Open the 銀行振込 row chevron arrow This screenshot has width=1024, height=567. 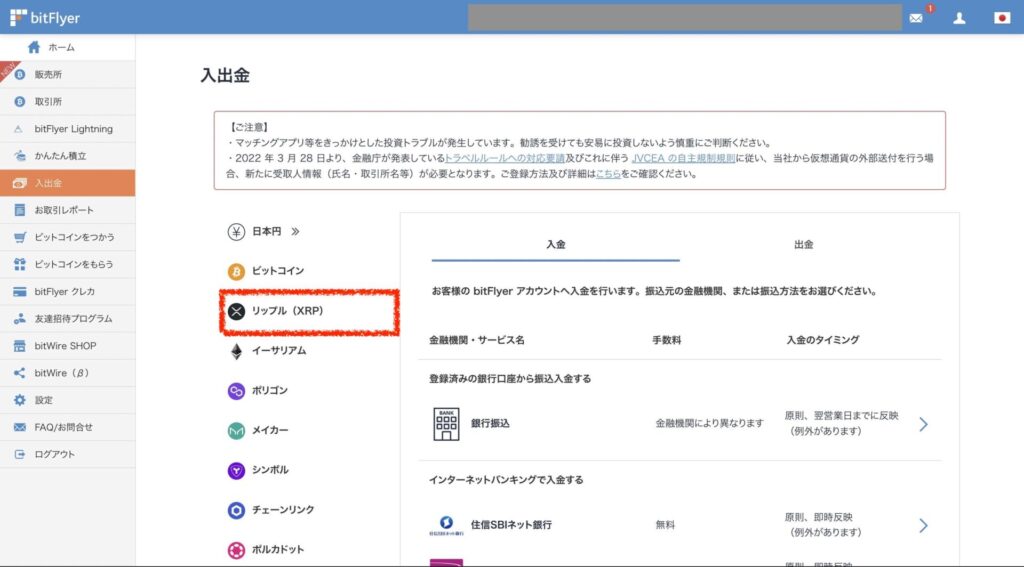point(923,424)
